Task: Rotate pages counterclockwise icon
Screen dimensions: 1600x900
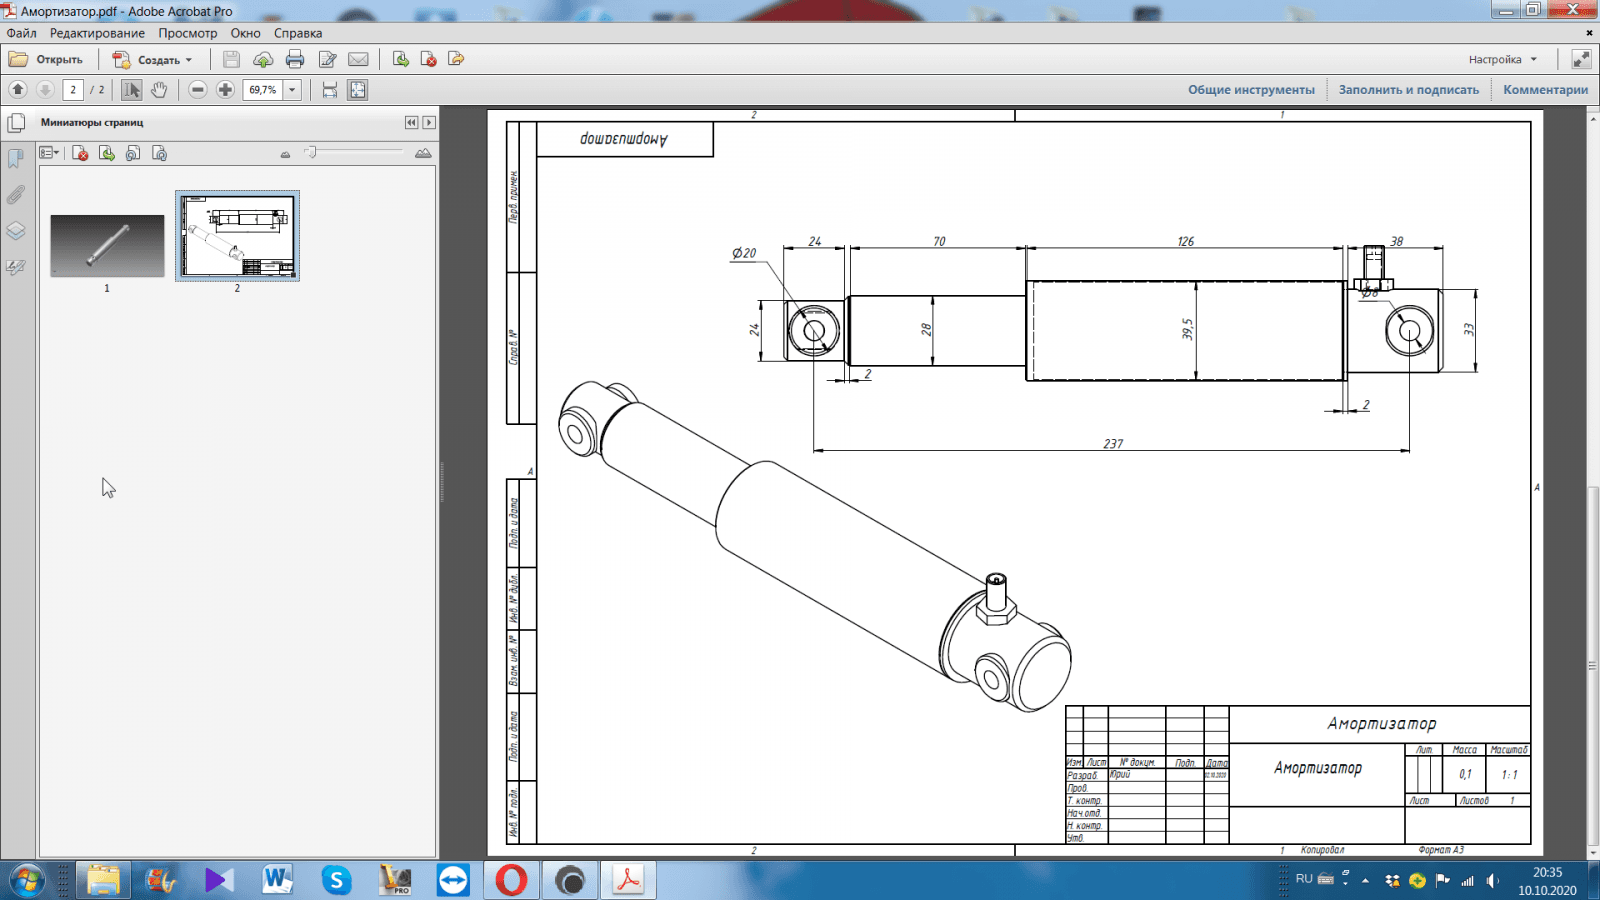Action: point(133,153)
